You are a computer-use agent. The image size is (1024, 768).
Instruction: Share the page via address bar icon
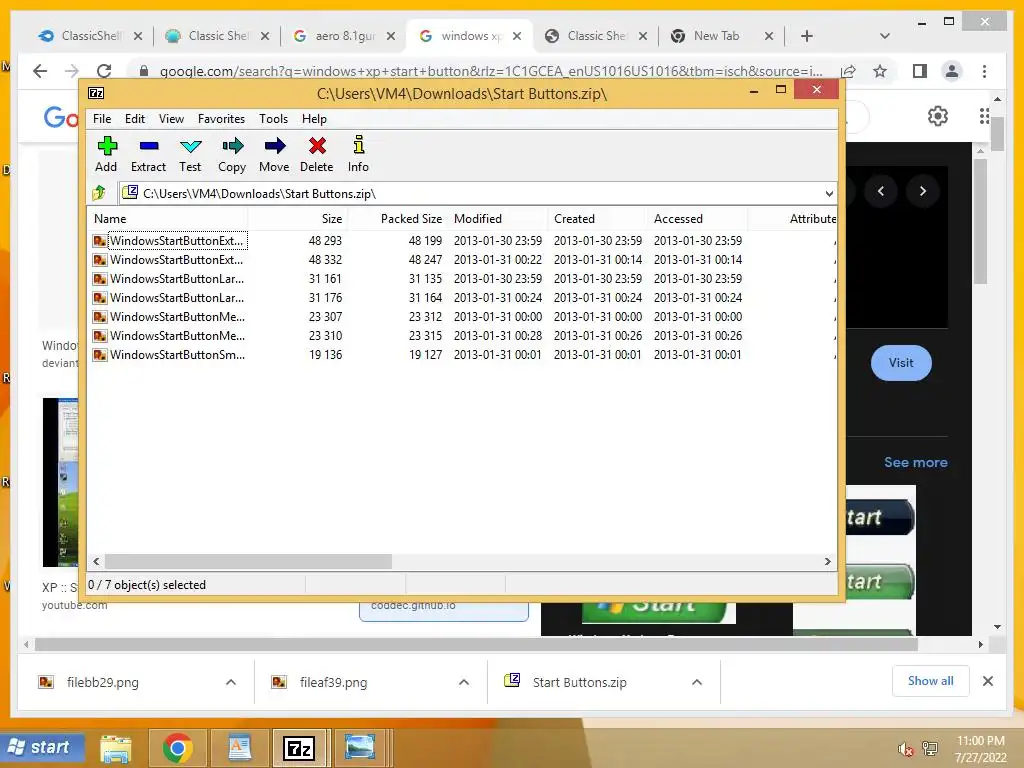point(848,71)
